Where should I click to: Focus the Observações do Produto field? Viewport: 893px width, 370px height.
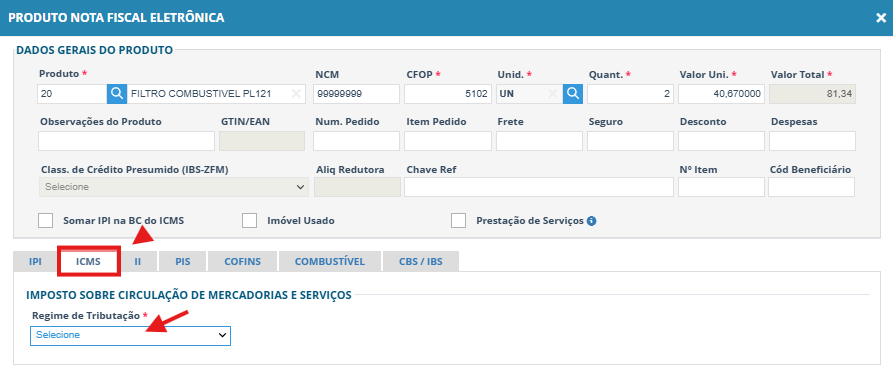coord(126,141)
